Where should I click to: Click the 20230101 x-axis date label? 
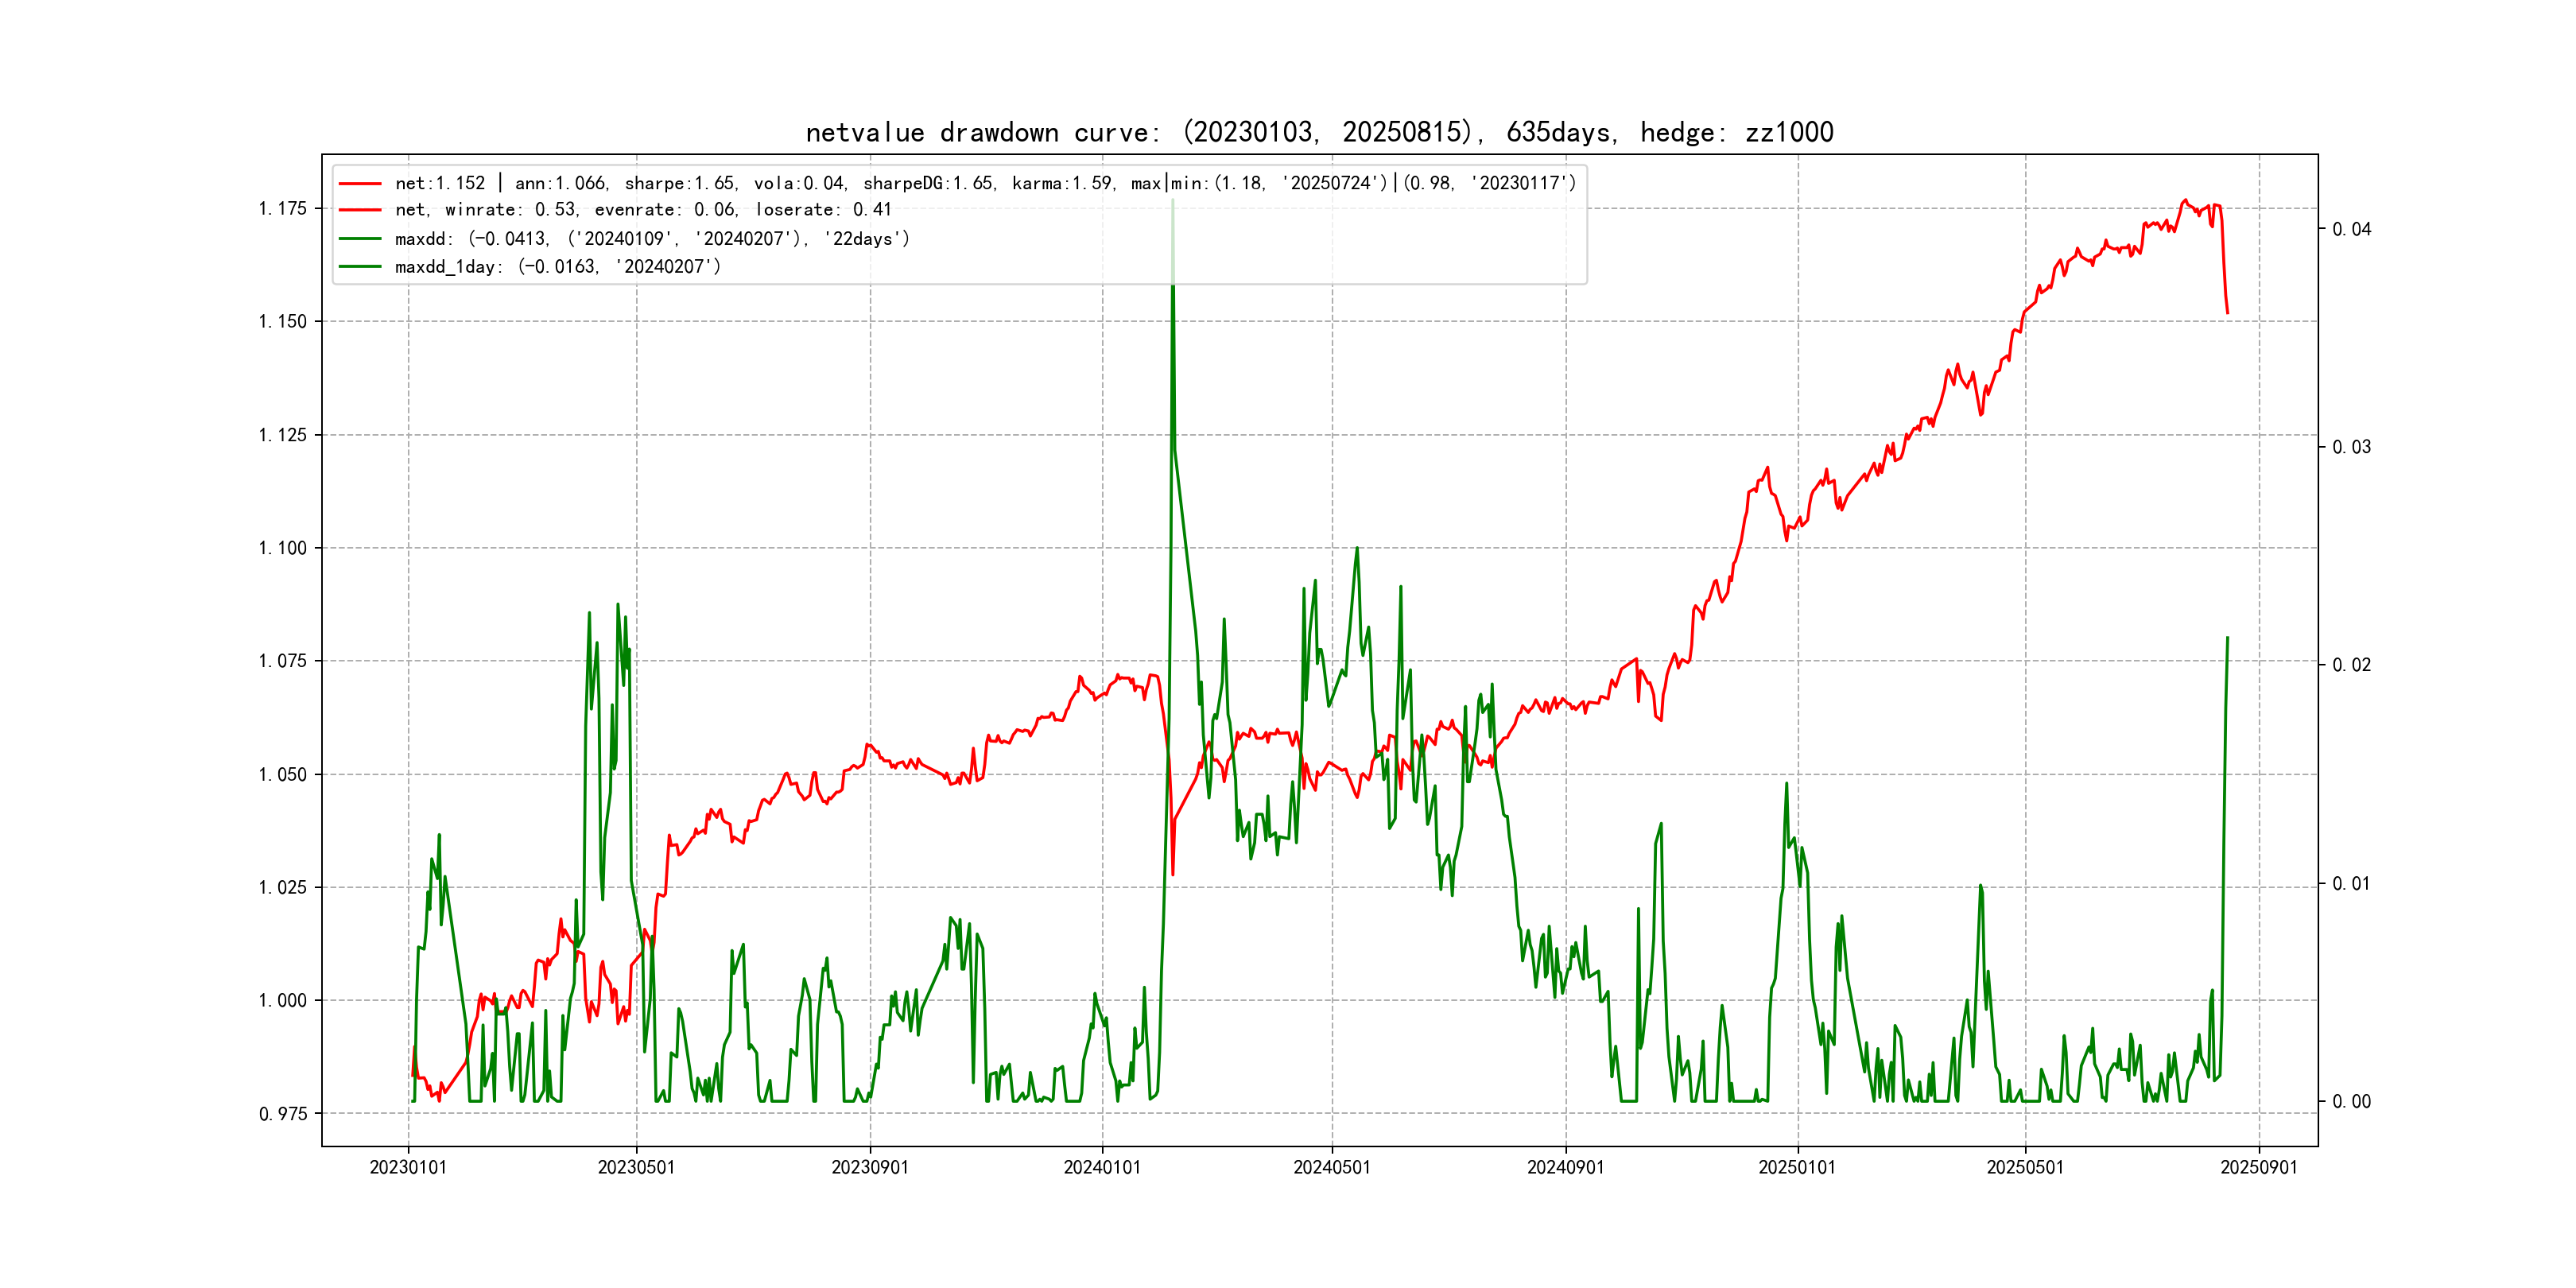click(408, 1168)
